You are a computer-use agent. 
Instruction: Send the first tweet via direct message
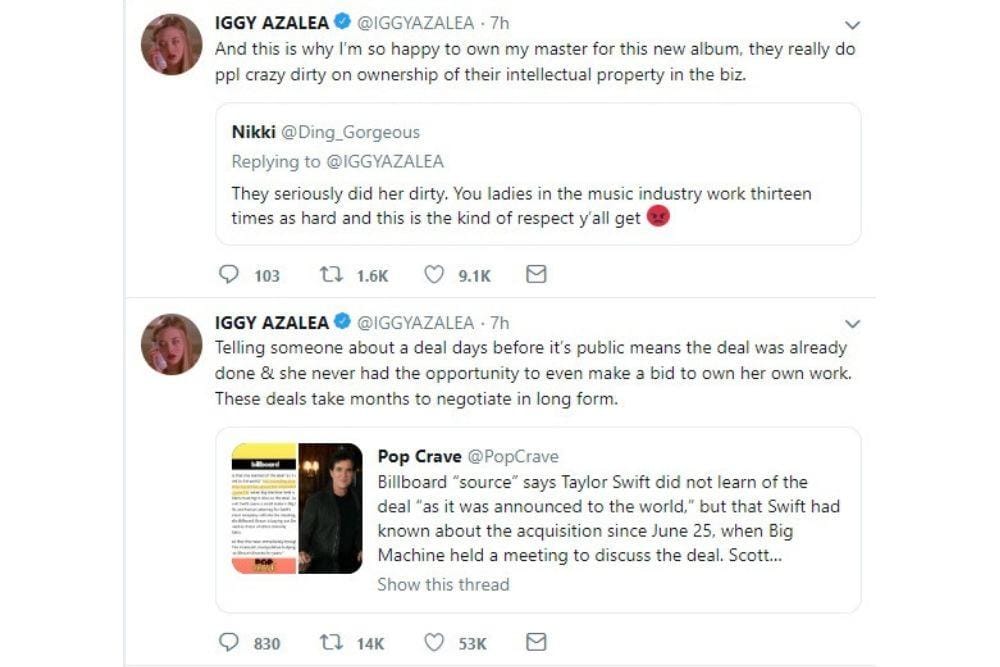(x=536, y=274)
